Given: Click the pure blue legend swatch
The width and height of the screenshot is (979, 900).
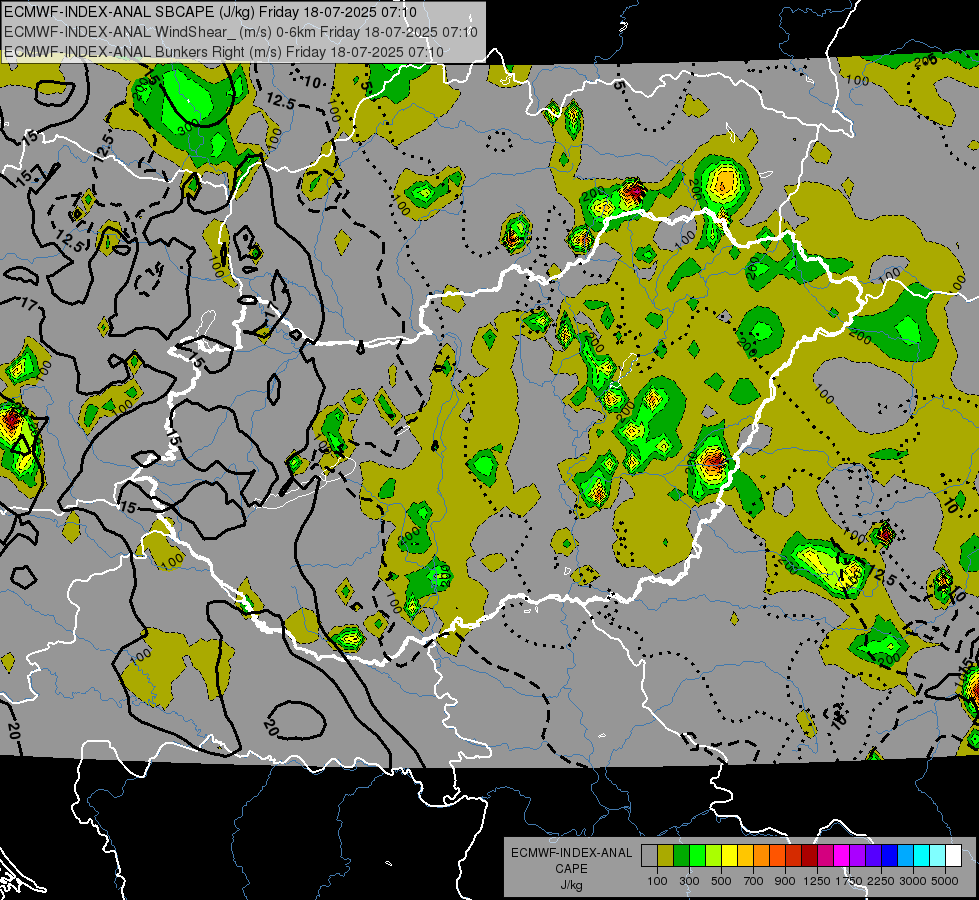Looking at the screenshot, I should [x=889, y=856].
